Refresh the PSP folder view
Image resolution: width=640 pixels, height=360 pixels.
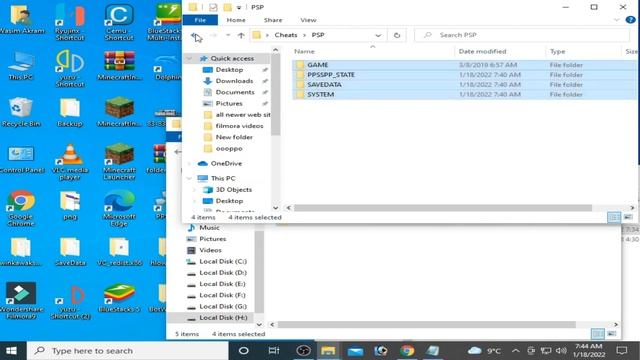tap(397, 35)
